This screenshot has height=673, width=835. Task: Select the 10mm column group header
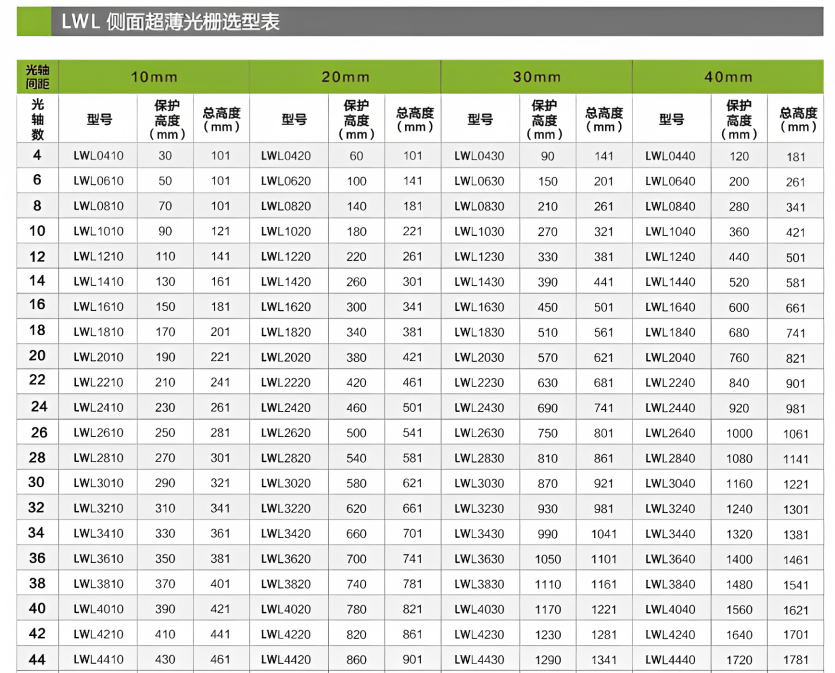(153, 77)
